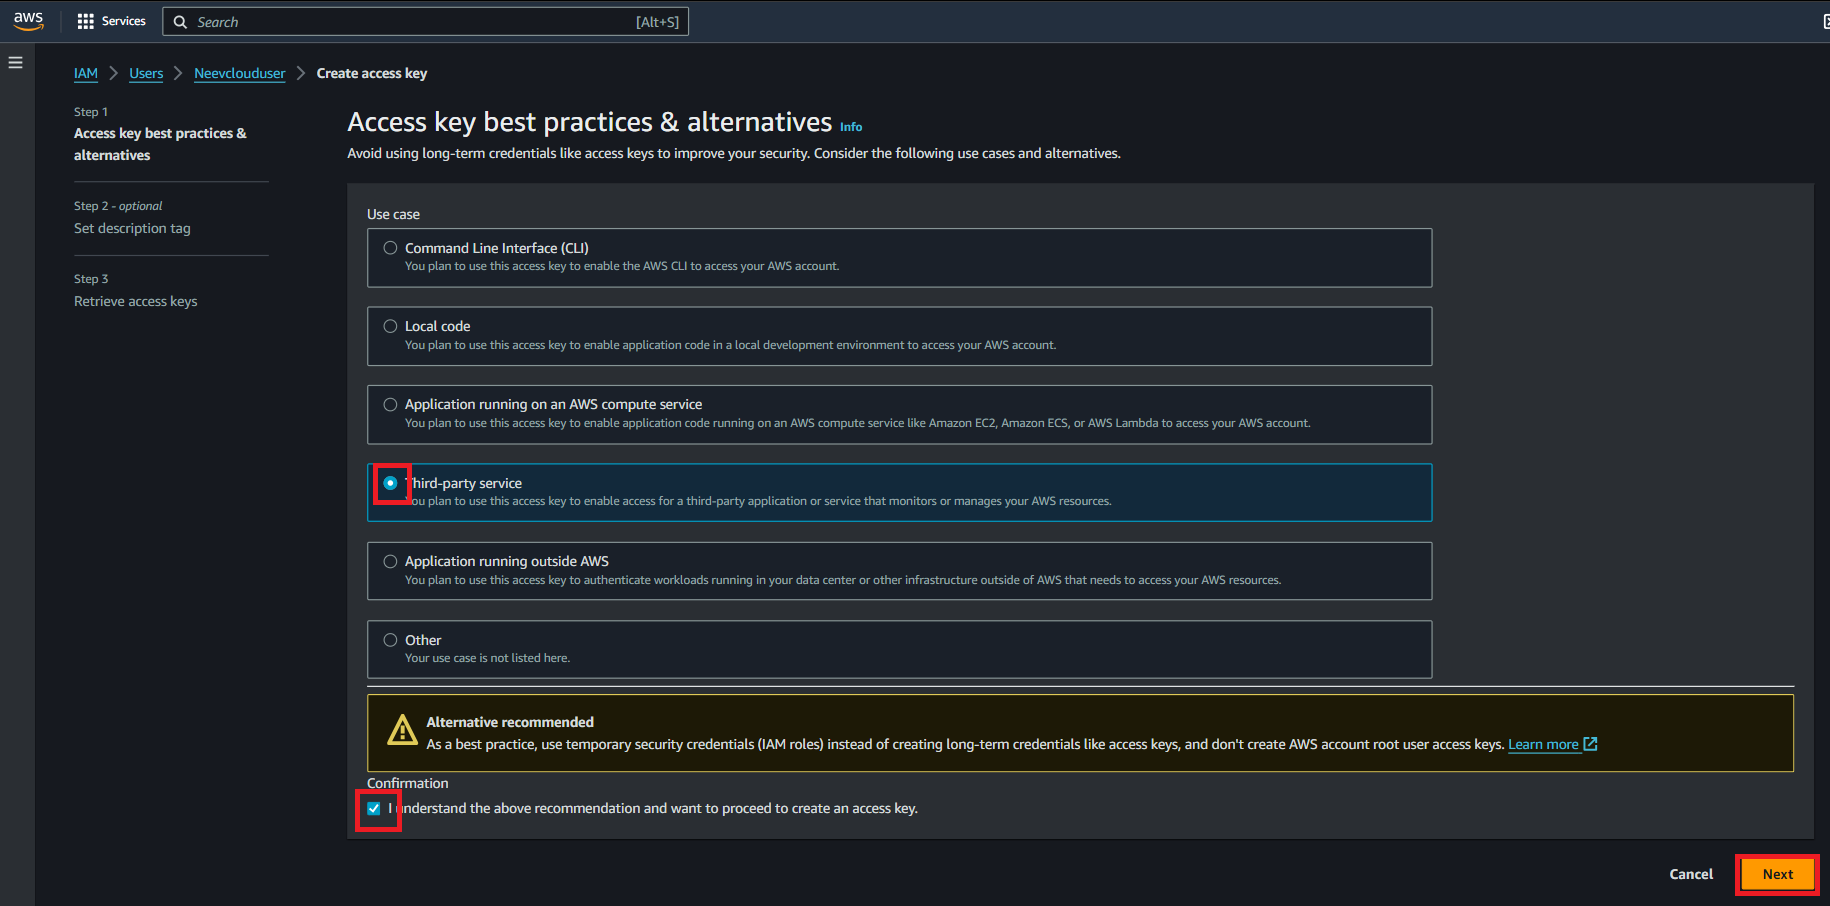This screenshot has width=1830, height=906.
Task: Choose Application running outside AWS option
Action: pos(390,562)
